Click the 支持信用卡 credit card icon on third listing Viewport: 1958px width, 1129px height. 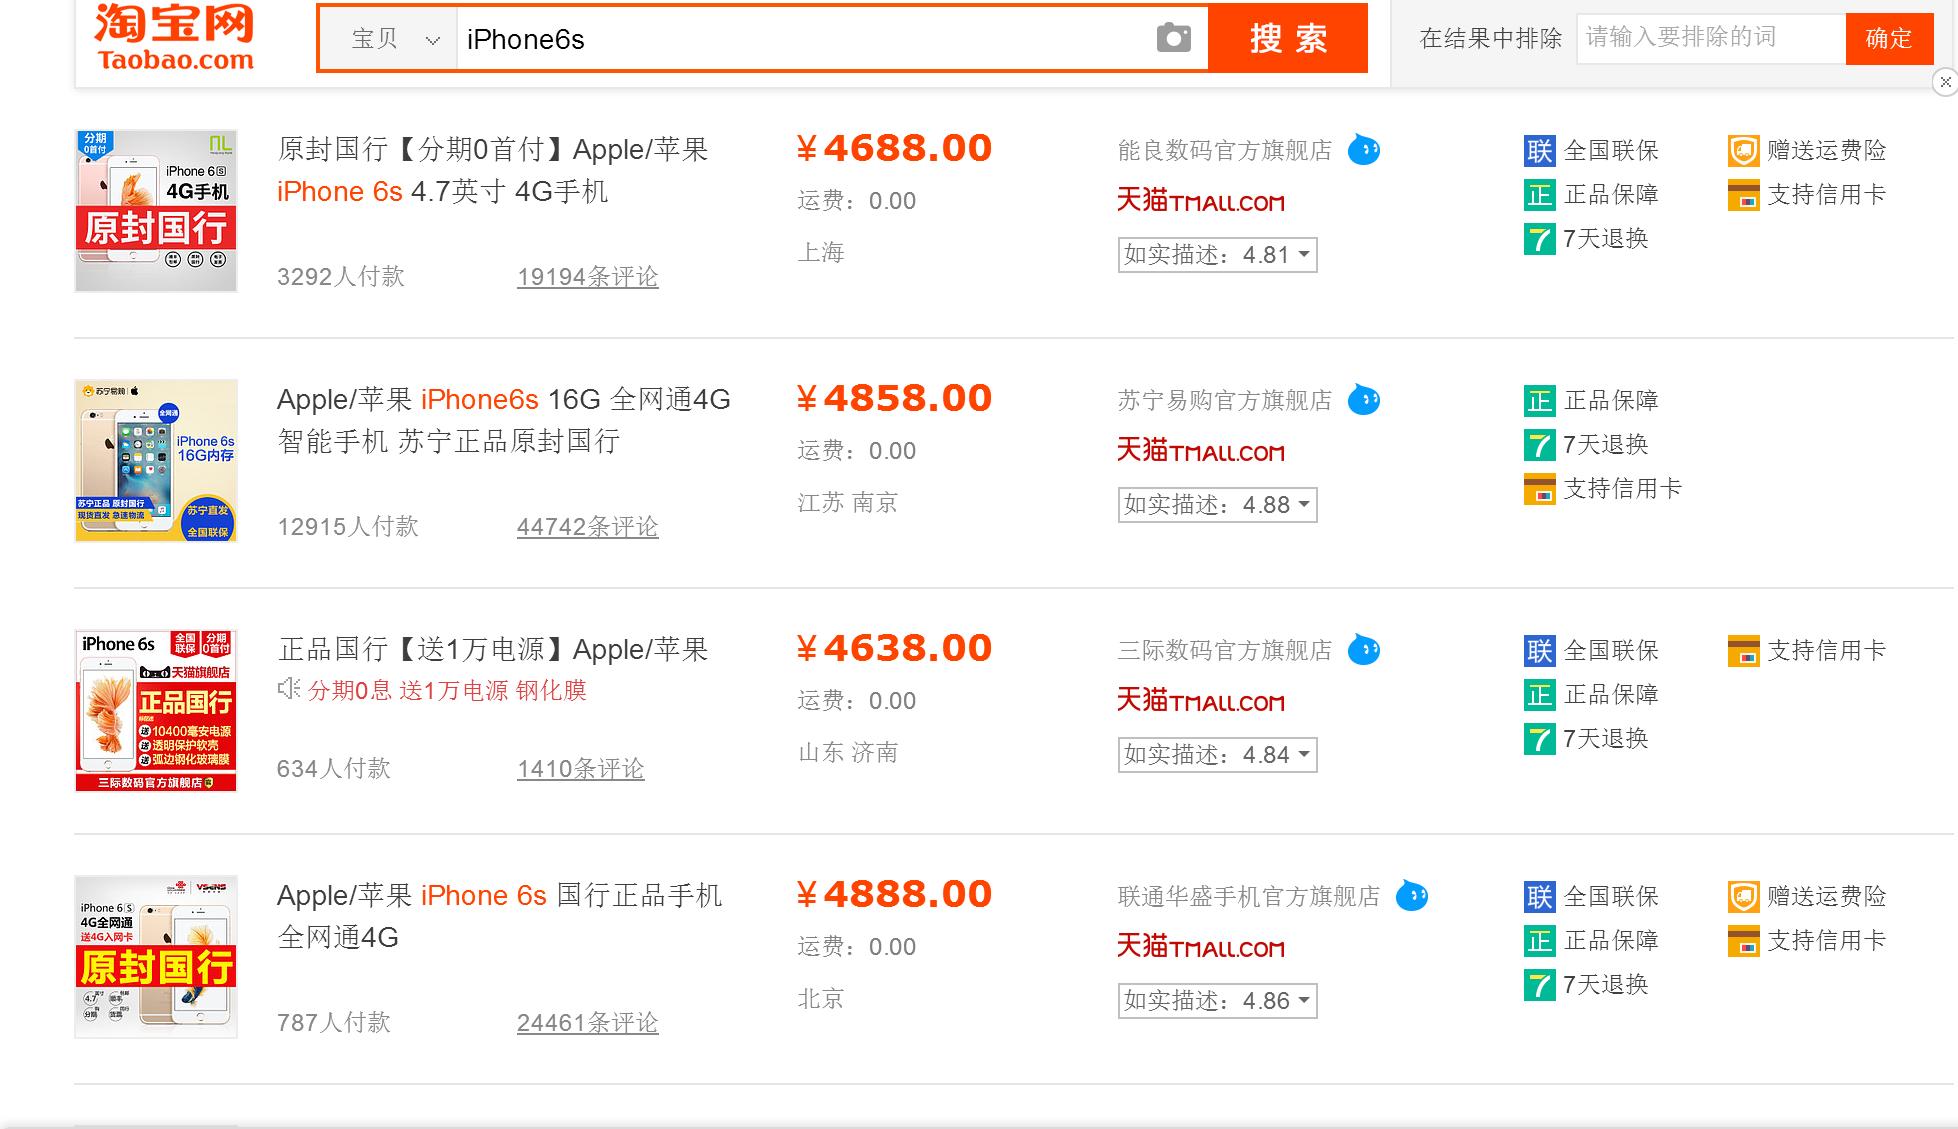[x=1742, y=651]
